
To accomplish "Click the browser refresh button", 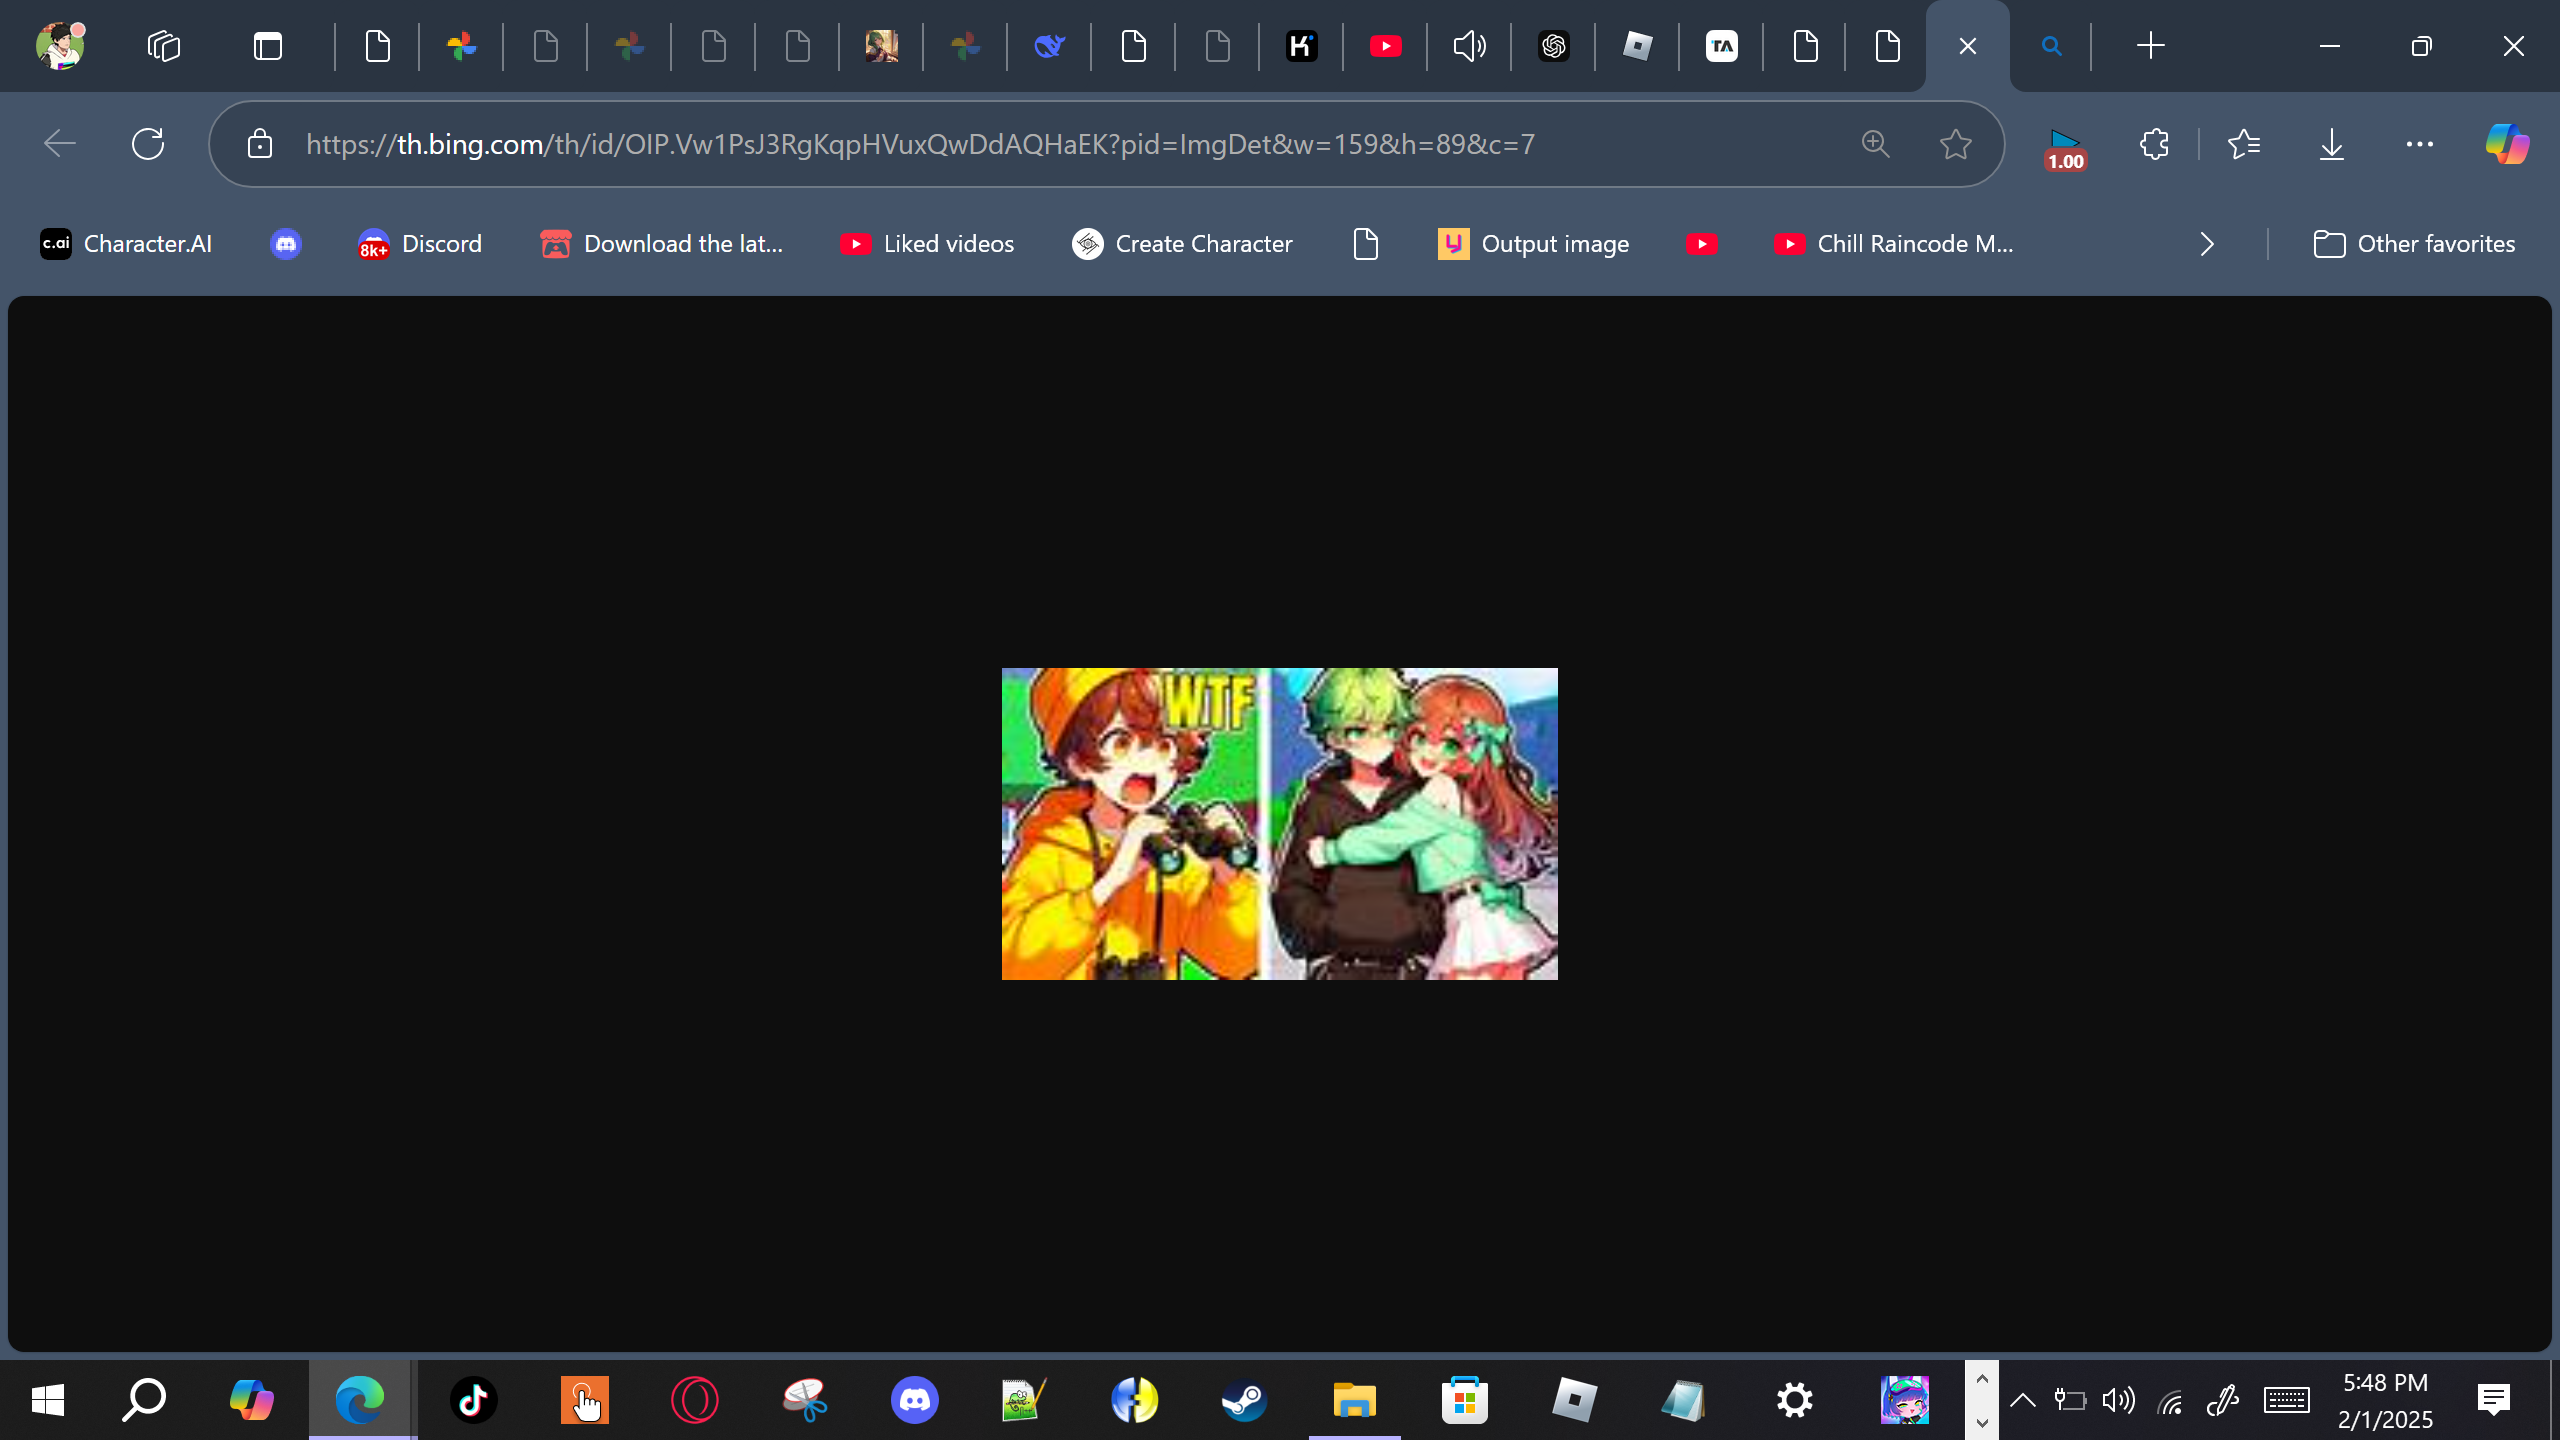I will tap(148, 144).
